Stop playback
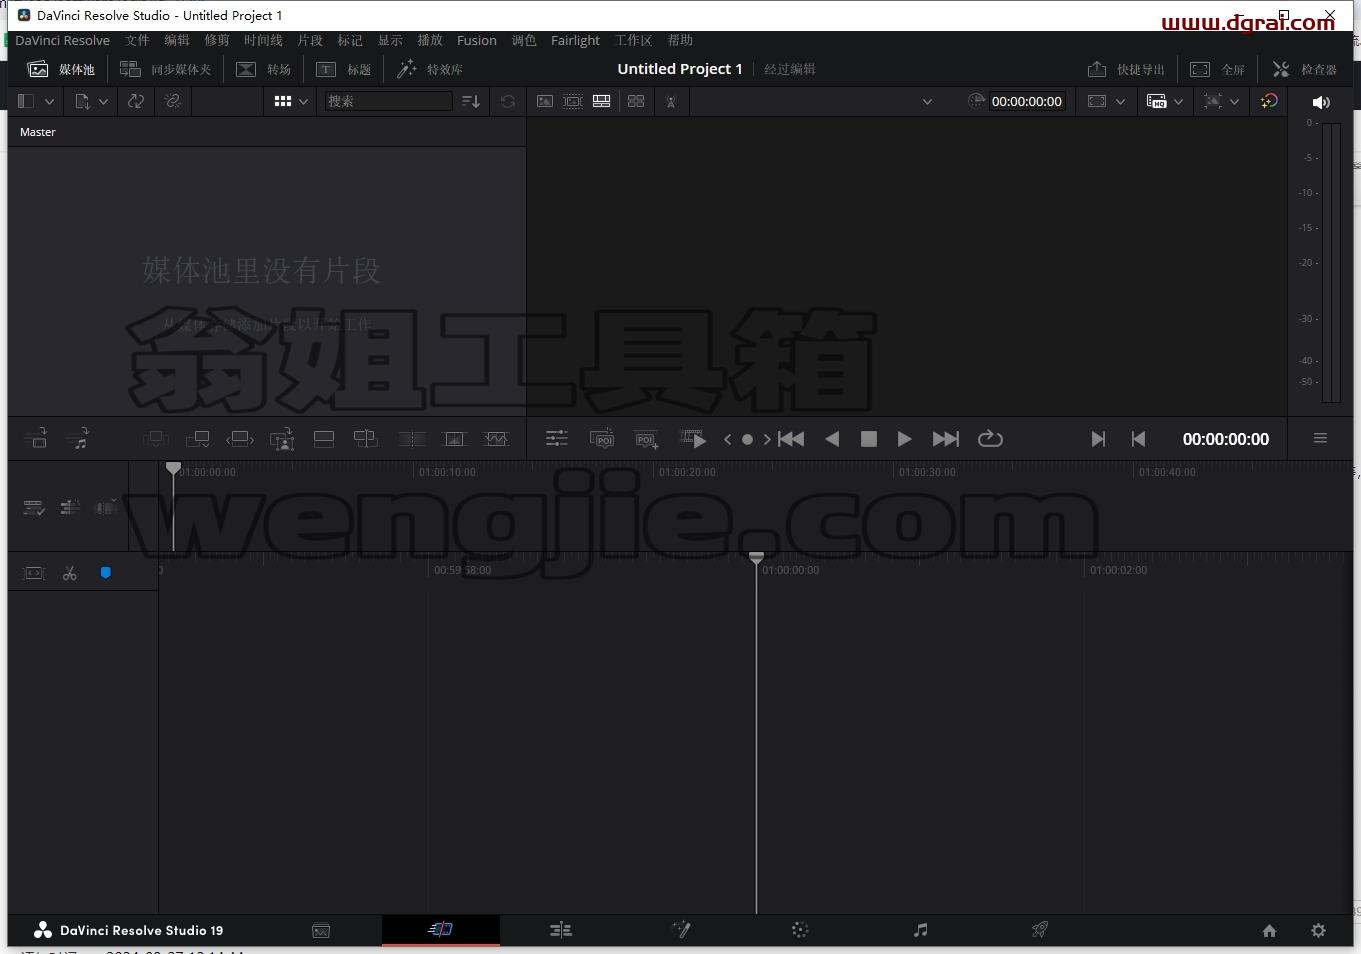Screen dimensions: 1361x954 coord(869,439)
